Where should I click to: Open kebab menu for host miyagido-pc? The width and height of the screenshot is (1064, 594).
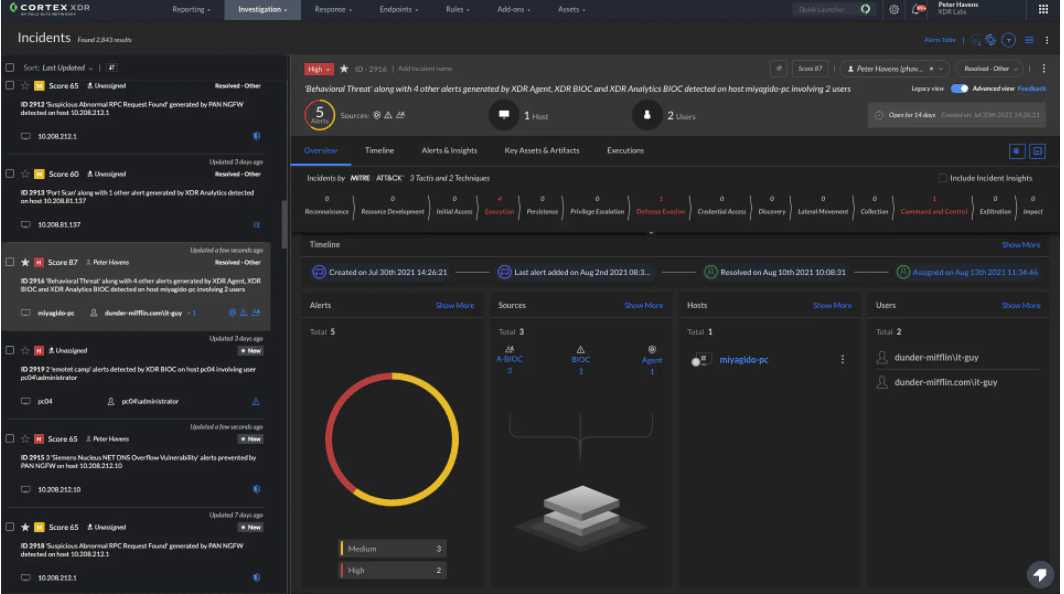pos(843,360)
